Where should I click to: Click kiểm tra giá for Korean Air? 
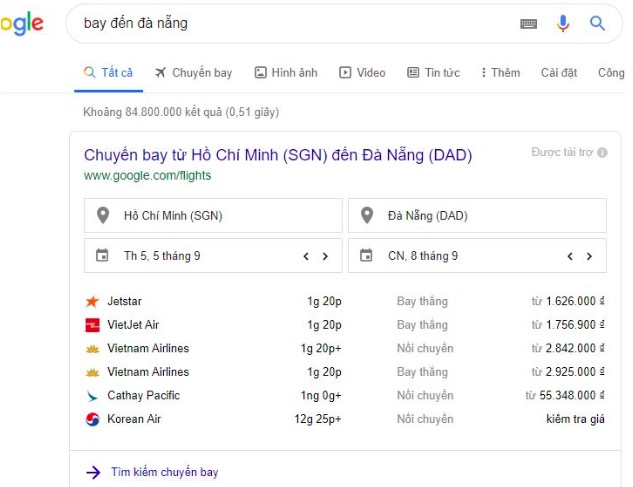(575, 419)
